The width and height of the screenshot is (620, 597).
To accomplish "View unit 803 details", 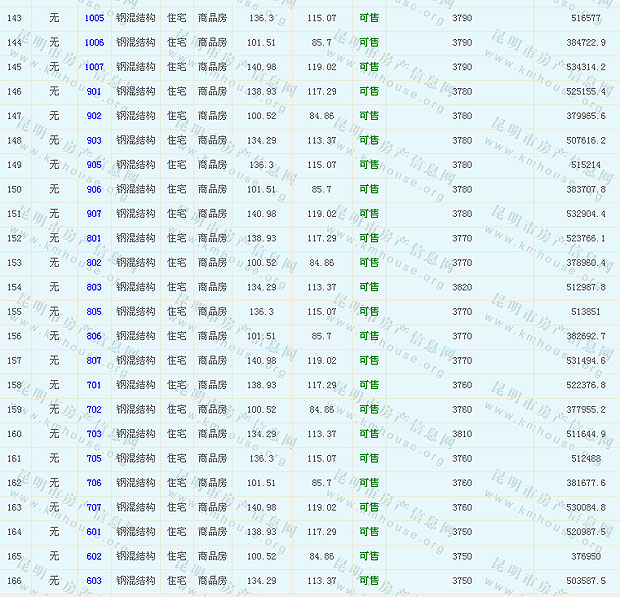I will 94,288.
